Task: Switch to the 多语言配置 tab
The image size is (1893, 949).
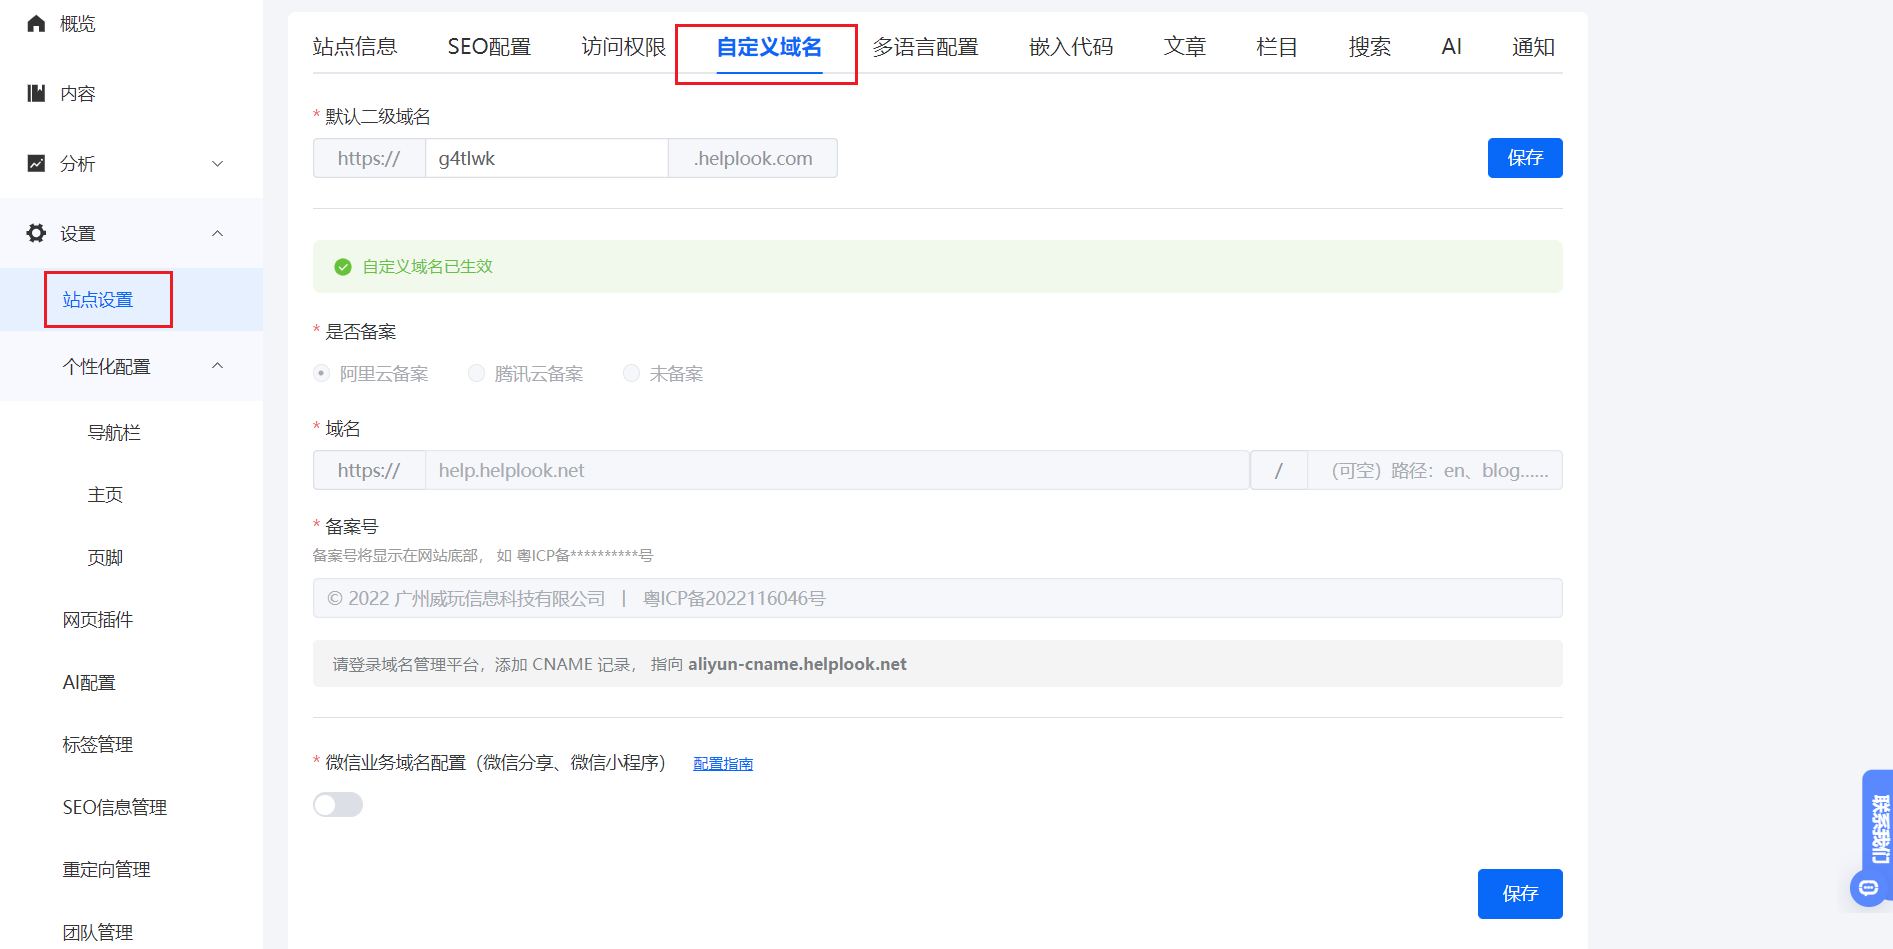Action: 925,47
